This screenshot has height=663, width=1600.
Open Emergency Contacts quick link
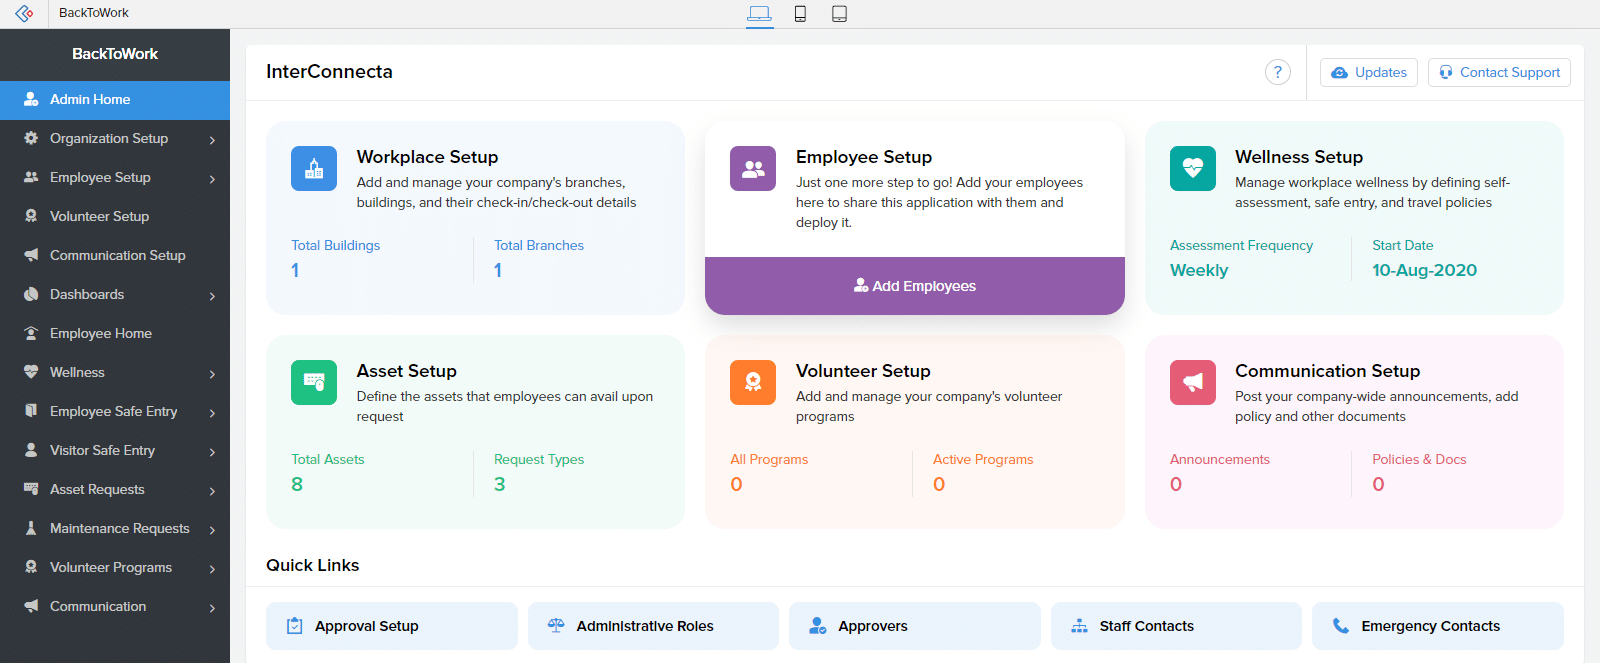[1438, 626]
